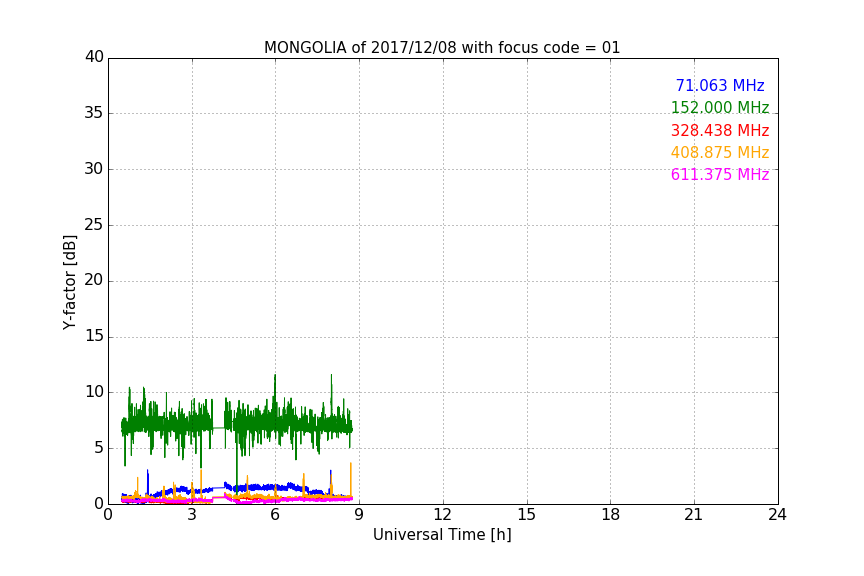
Task: Select the 611.375 MHz legend label
Action: coord(720,174)
